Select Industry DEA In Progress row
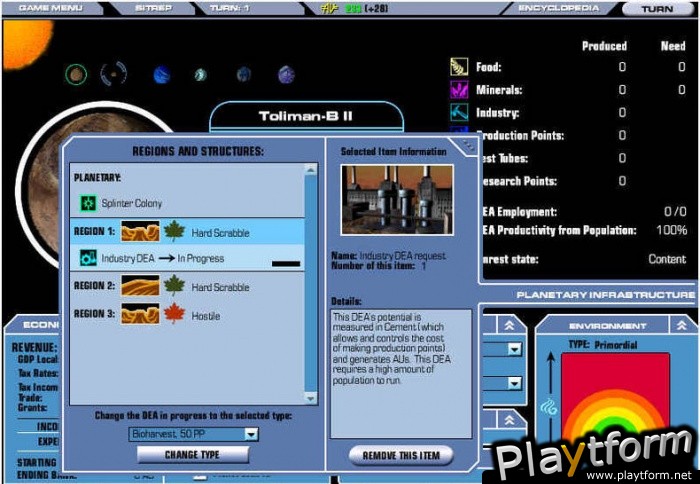The width and height of the screenshot is (700, 484). pos(187,258)
